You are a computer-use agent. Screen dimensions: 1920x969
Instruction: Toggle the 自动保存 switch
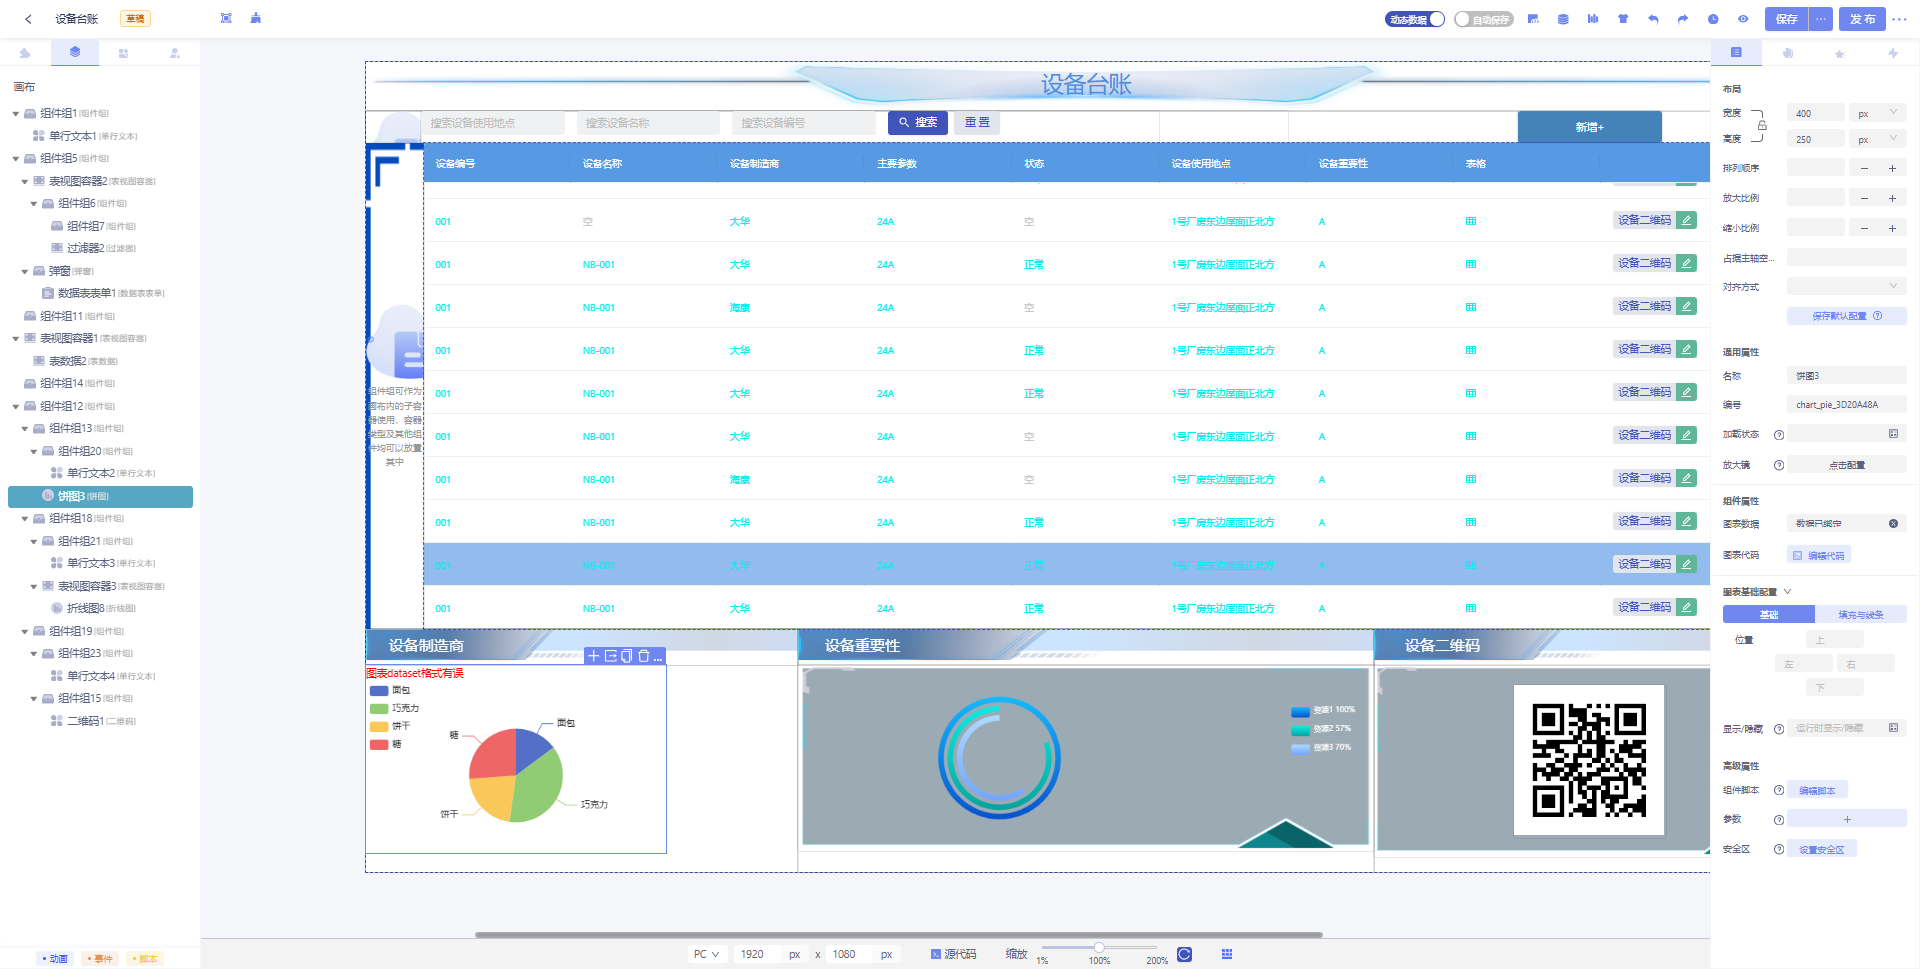click(1484, 19)
